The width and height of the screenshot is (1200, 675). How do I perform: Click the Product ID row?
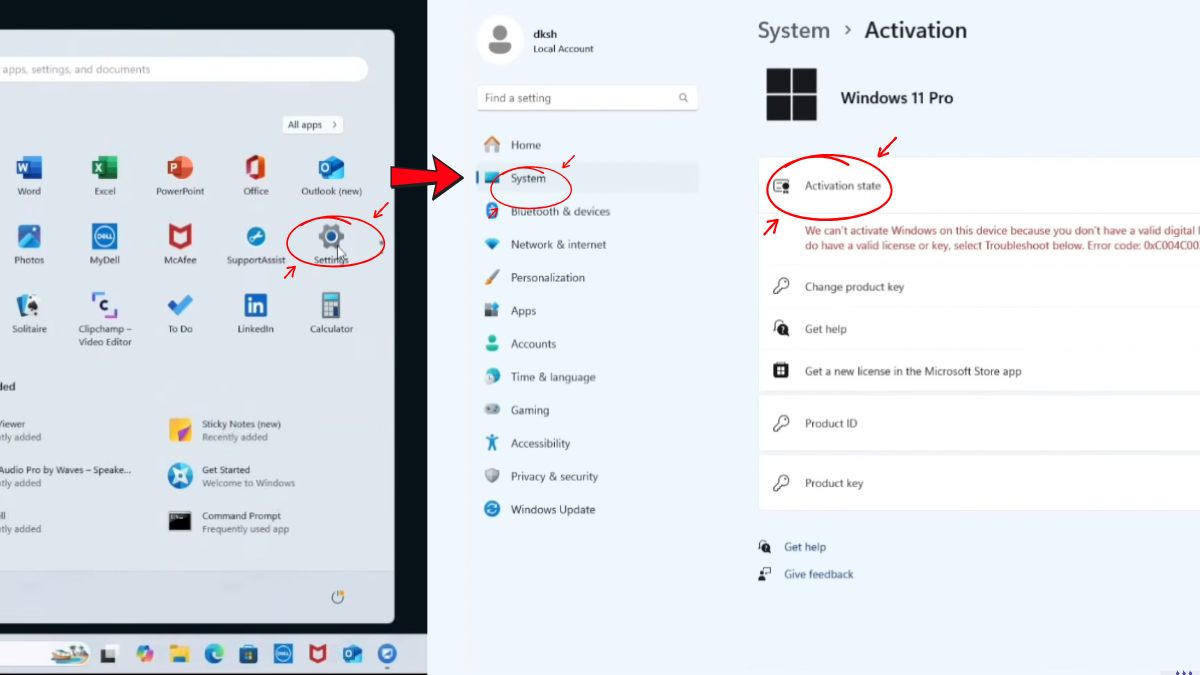pos(979,423)
